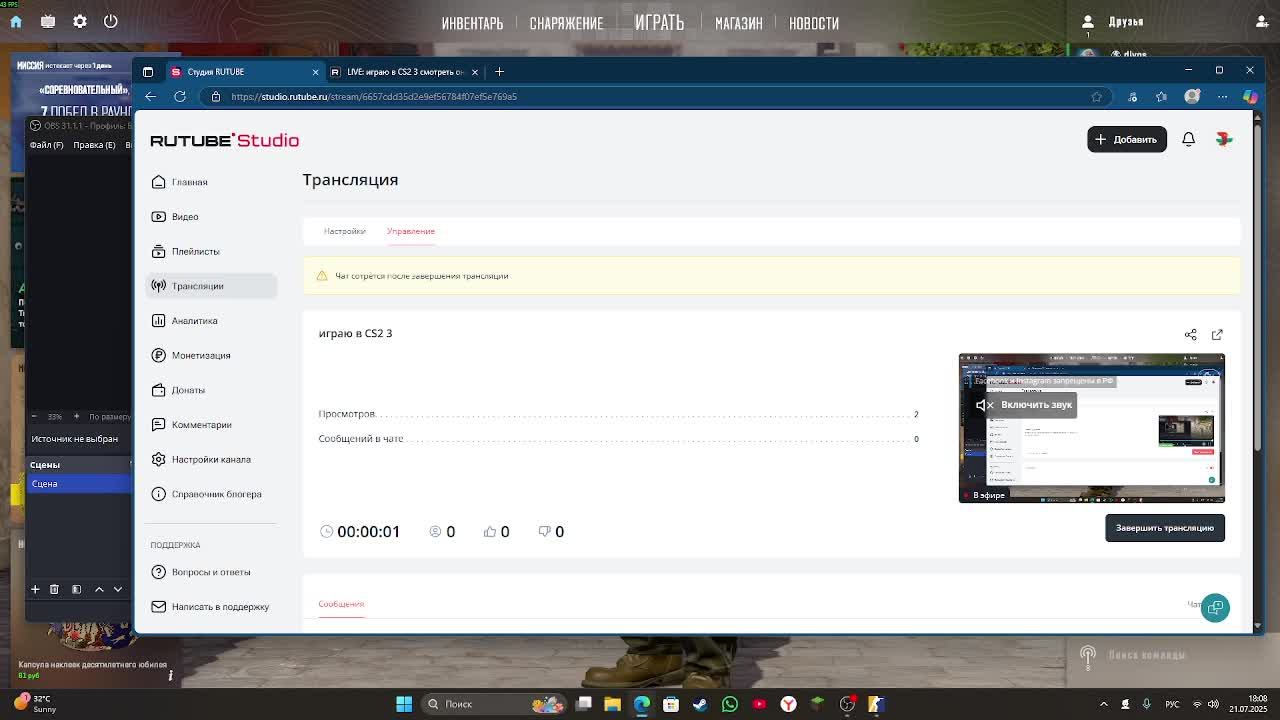Go back in the browser
Image resolution: width=1280 pixels, height=720 pixels.
click(x=151, y=97)
